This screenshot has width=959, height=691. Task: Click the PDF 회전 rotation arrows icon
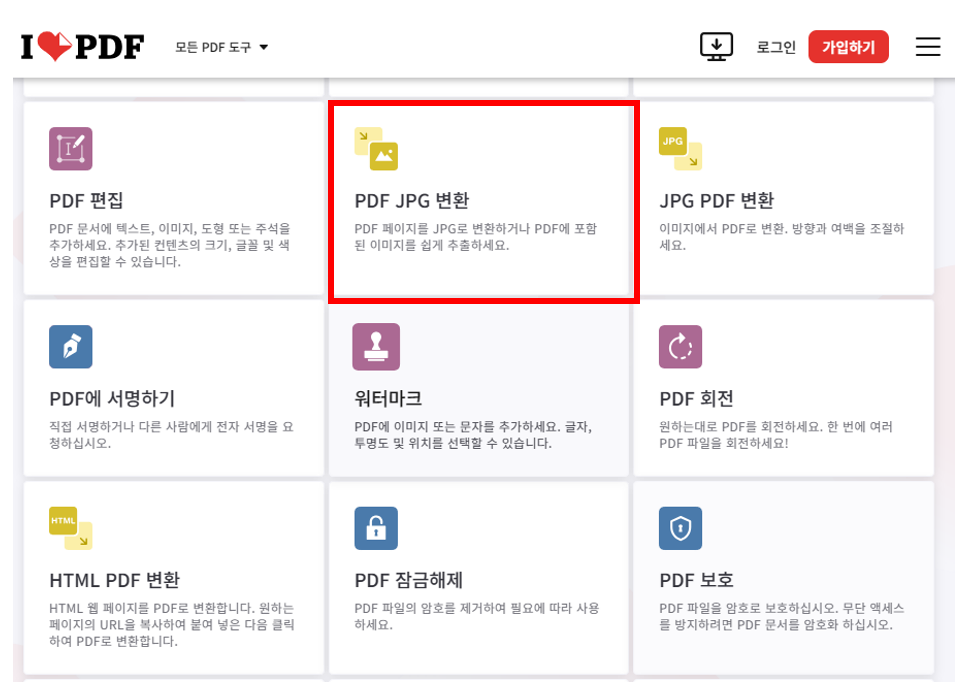[x=680, y=347]
